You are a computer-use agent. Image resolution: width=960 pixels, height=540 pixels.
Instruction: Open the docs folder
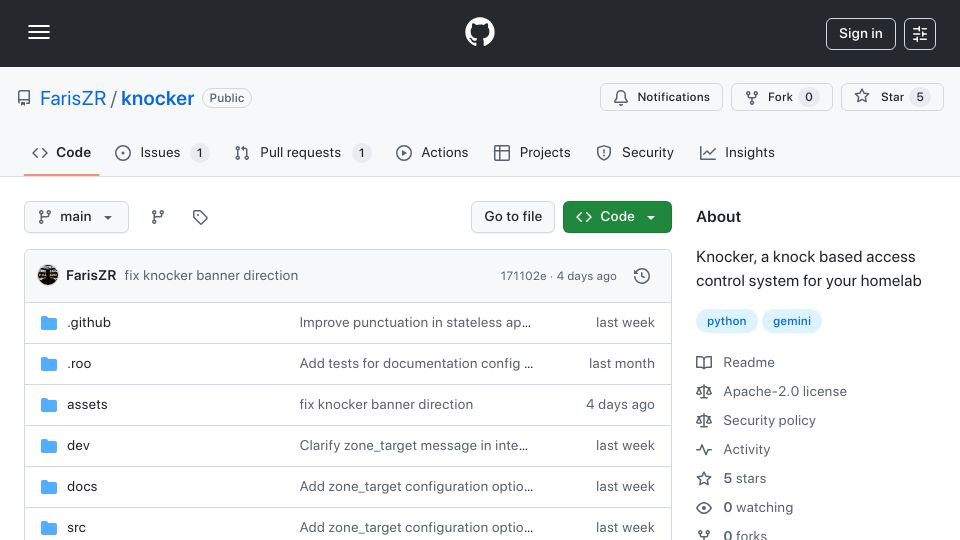pos(82,487)
